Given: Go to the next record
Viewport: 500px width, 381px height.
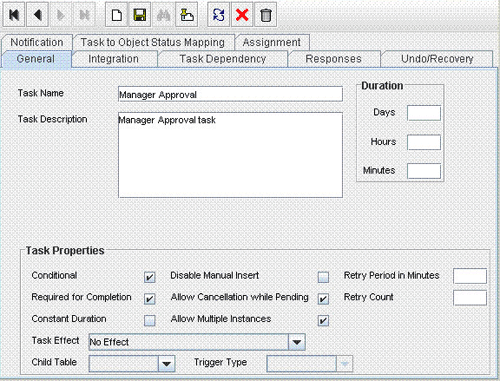Looking at the screenshot, I should click(60, 15).
